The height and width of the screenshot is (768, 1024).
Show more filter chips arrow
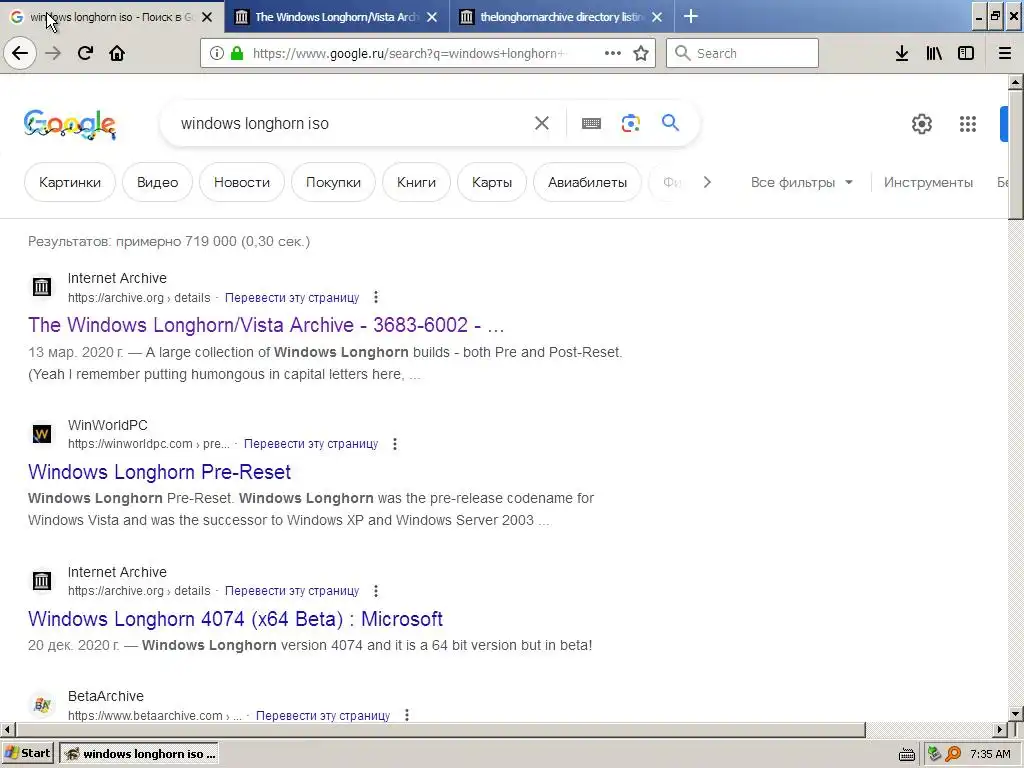(x=707, y=182)
